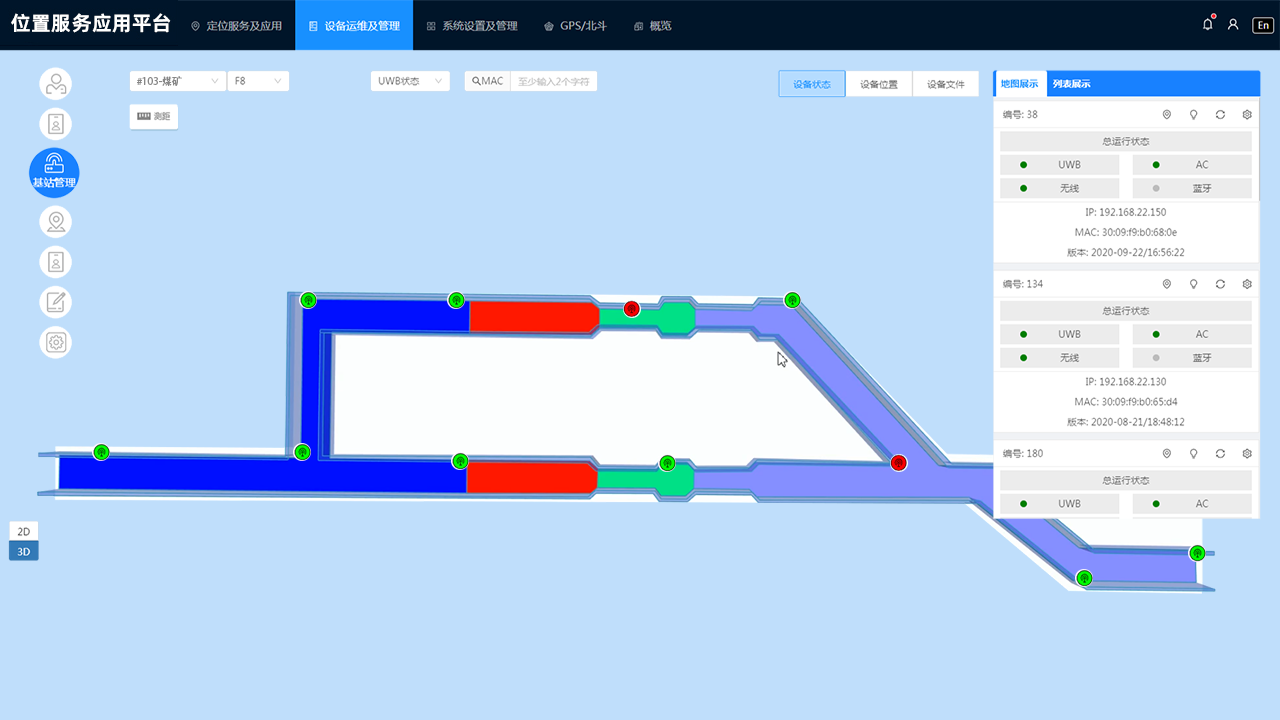1280x720 pixels.
Task: Select the red station marker on the upper corridor
Action: click(x=631, y=309)
